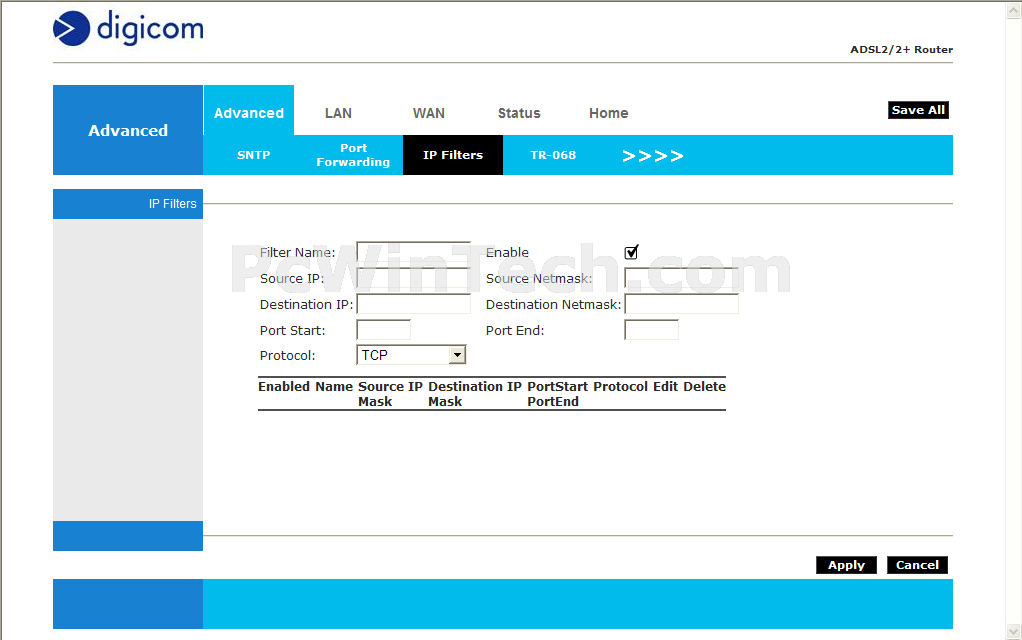
Task: Click the digicom logo icon
Action: (71, 28)
